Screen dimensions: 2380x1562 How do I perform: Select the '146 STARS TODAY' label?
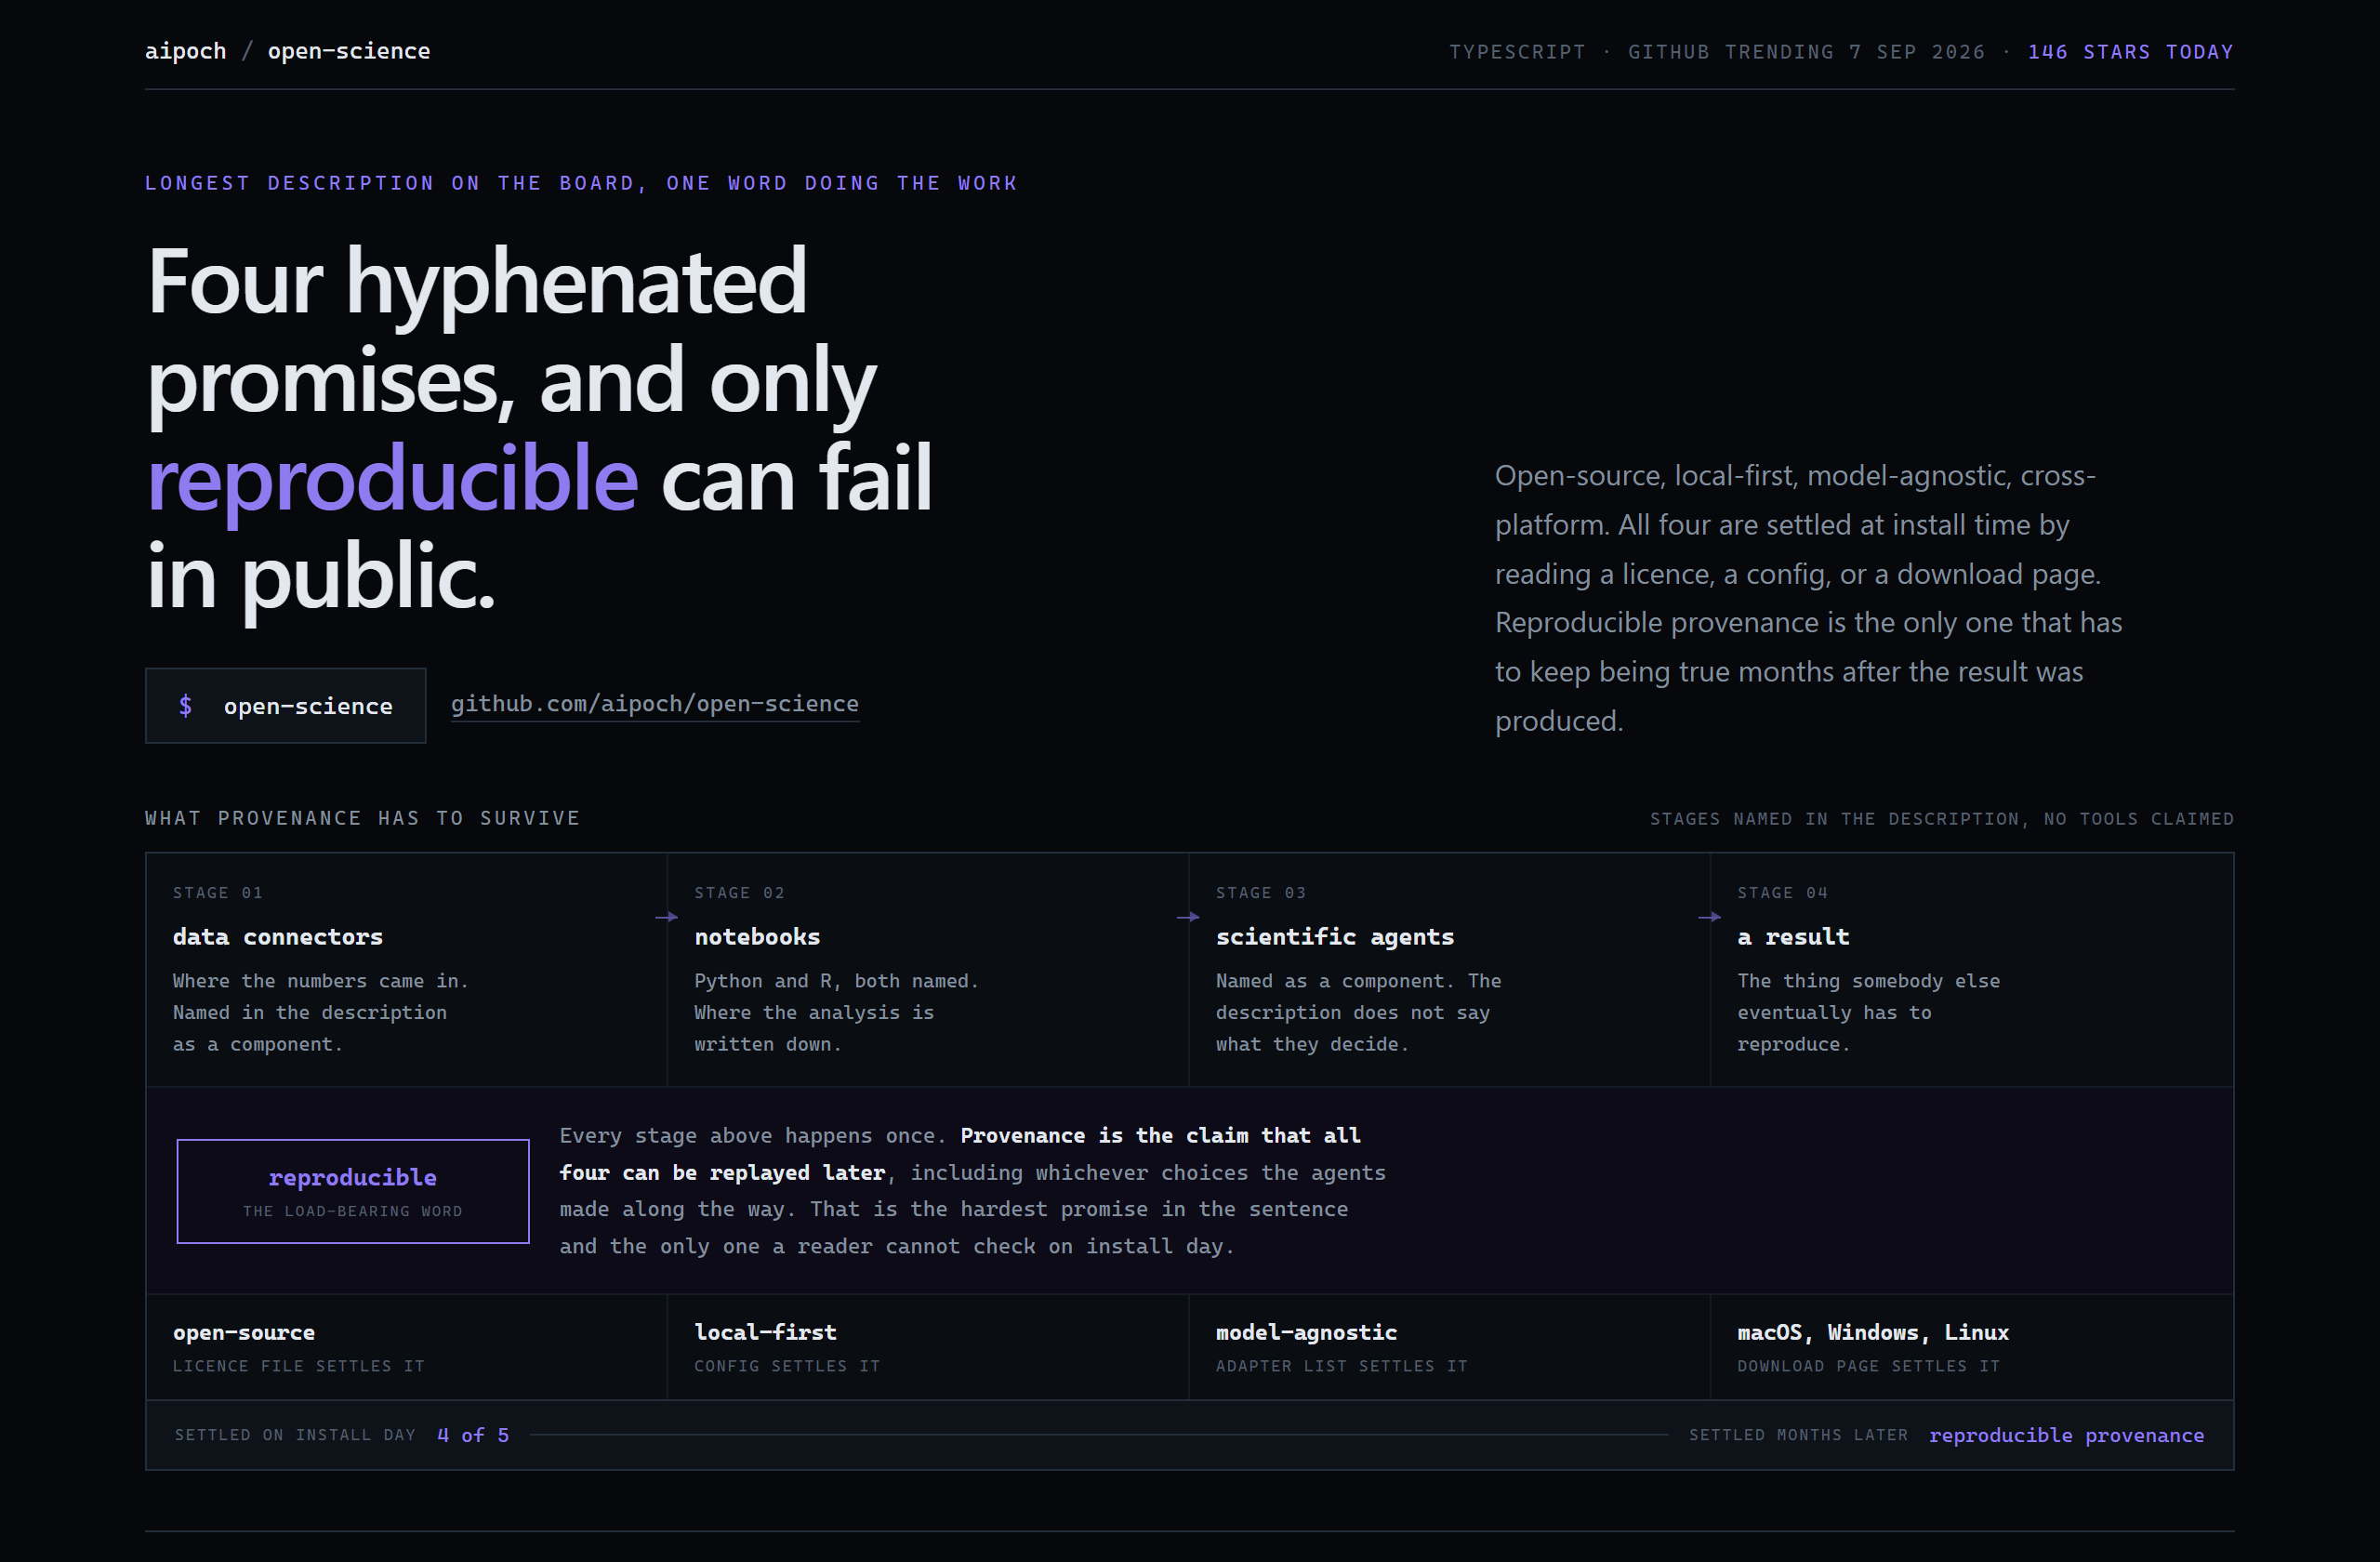[2130, 52]
